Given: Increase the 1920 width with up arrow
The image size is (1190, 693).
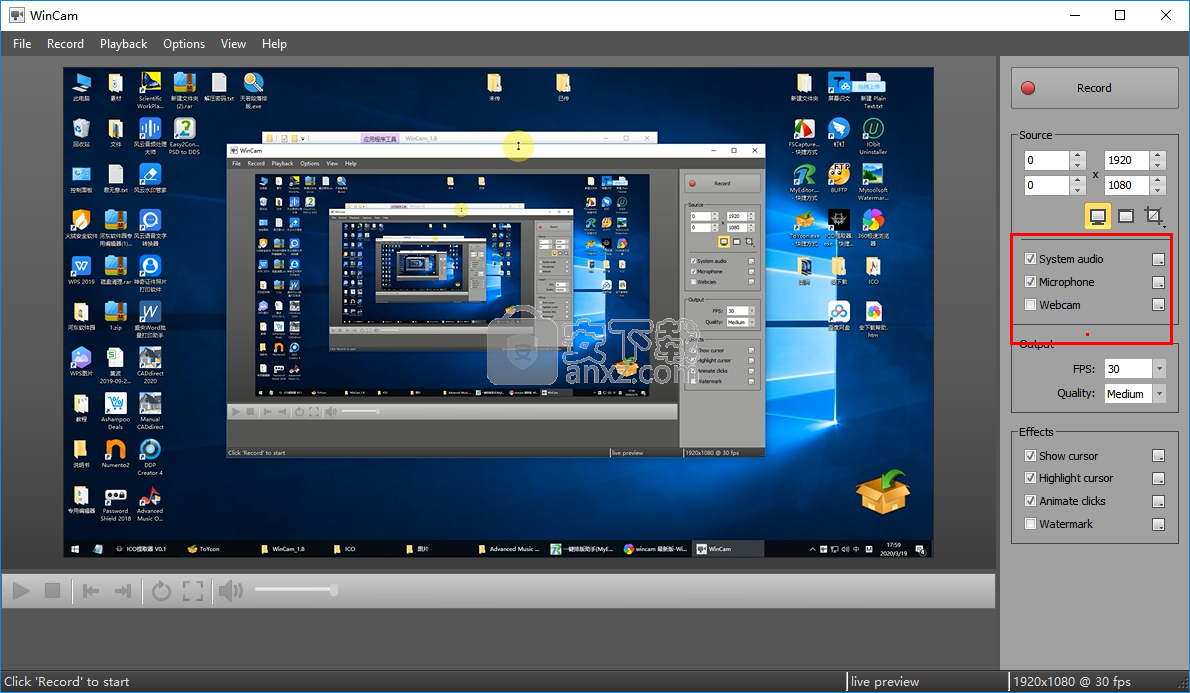Looking at the screenshot, I should coord(1157,156).
